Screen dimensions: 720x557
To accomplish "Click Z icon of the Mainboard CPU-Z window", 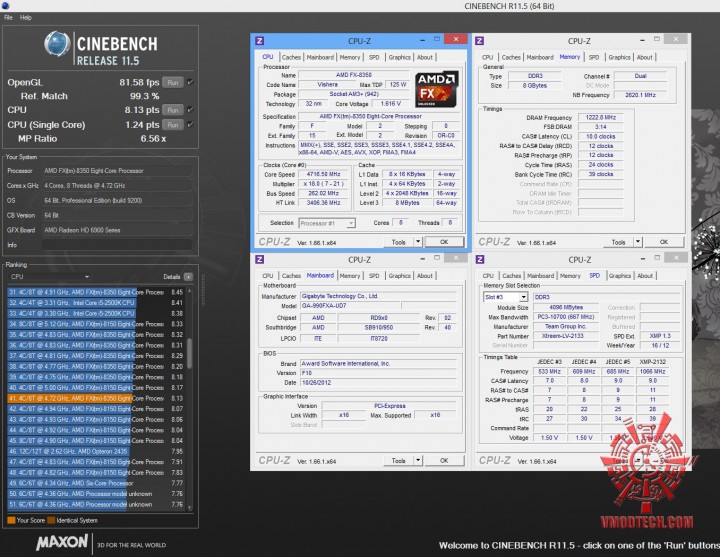I will tap(259, 259).
